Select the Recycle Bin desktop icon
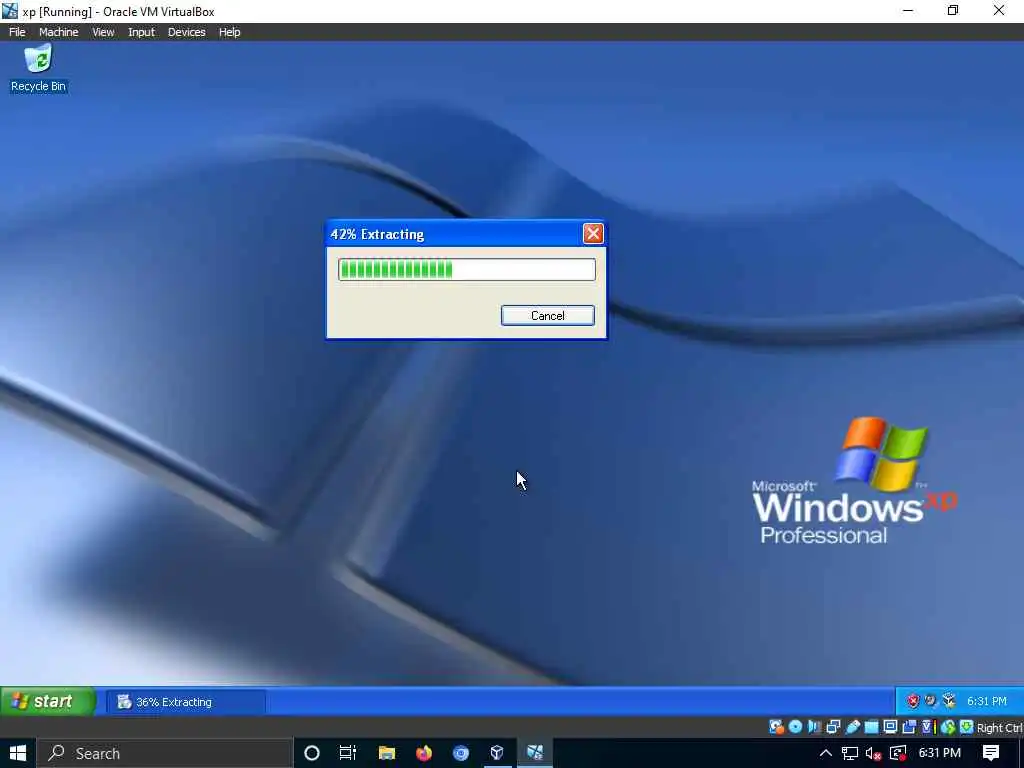This screenshot has height=768, width=1024. pyautogui.click(x=39, y=69)
